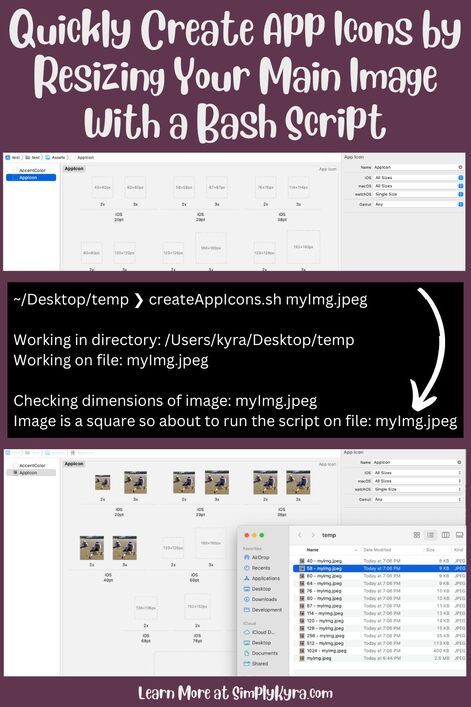Select AccentColor in top Xcode asset list
This screenshot has height=707, width=471.
[x=32, y=170]
